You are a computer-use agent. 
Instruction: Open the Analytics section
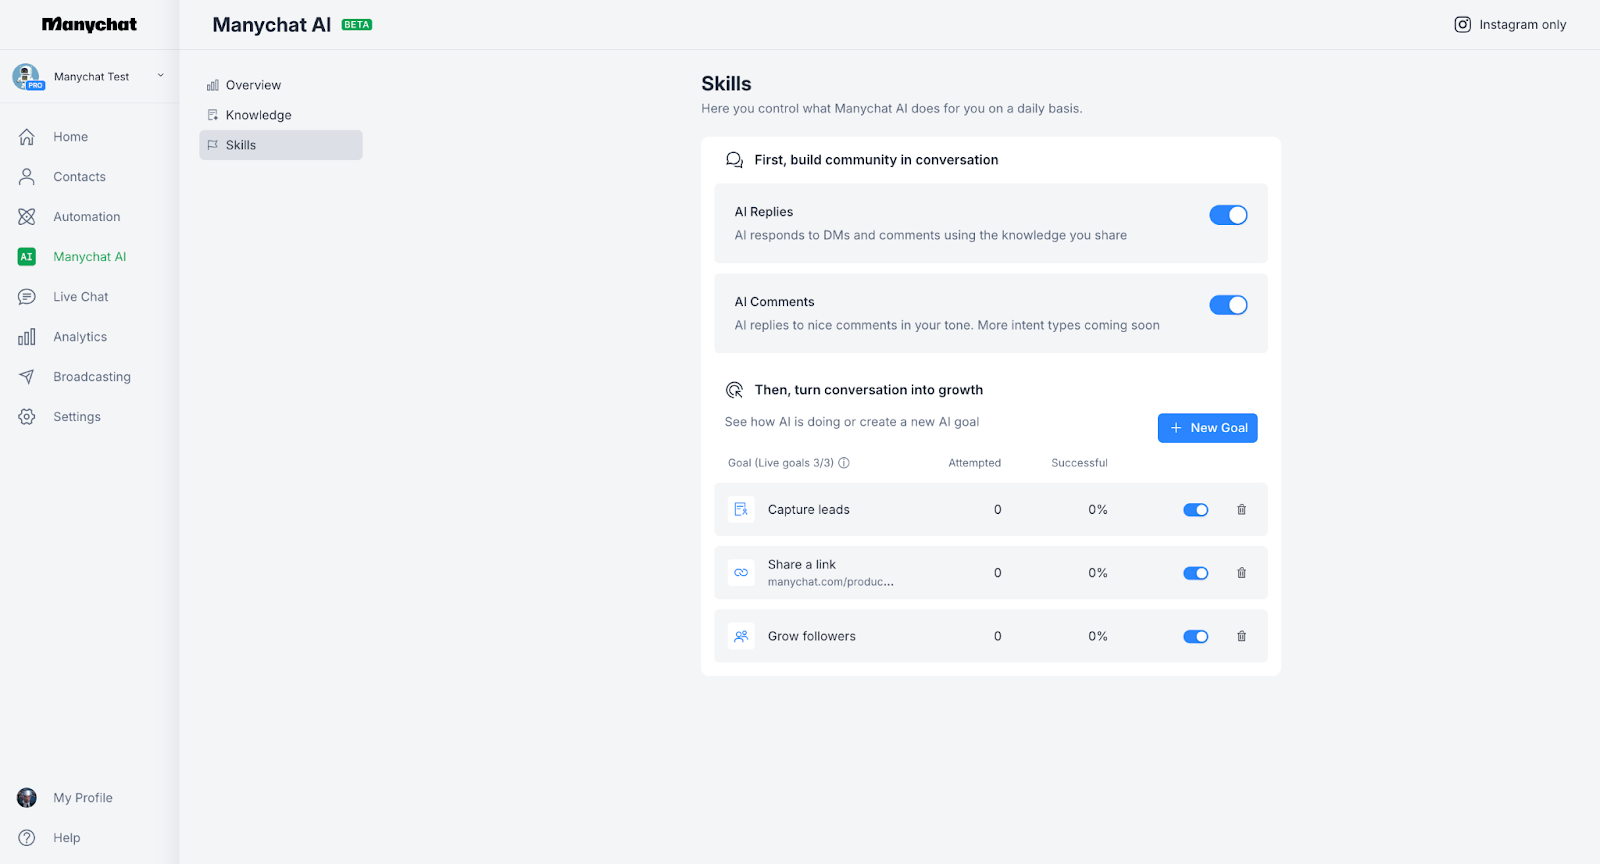coord(80,337)
